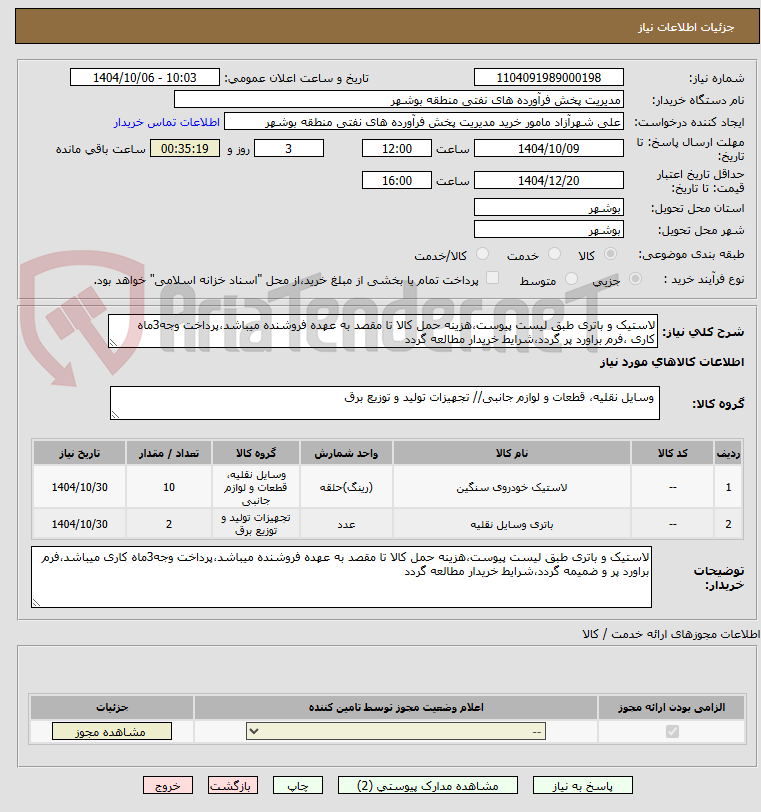761x812 pixels.
Task: Select the کالا radio button
Action: click(610, 254)
